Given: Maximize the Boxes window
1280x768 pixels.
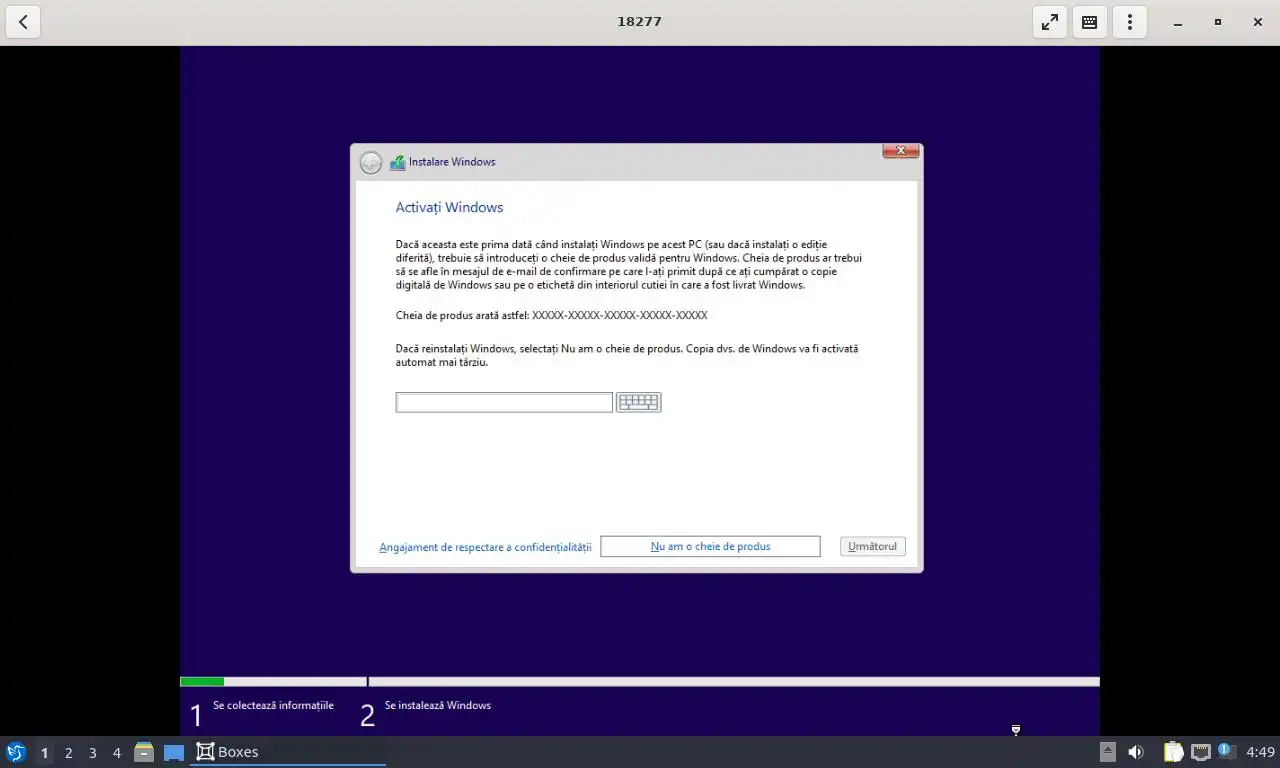Looking at the screenshot, I should point(1218,22).
